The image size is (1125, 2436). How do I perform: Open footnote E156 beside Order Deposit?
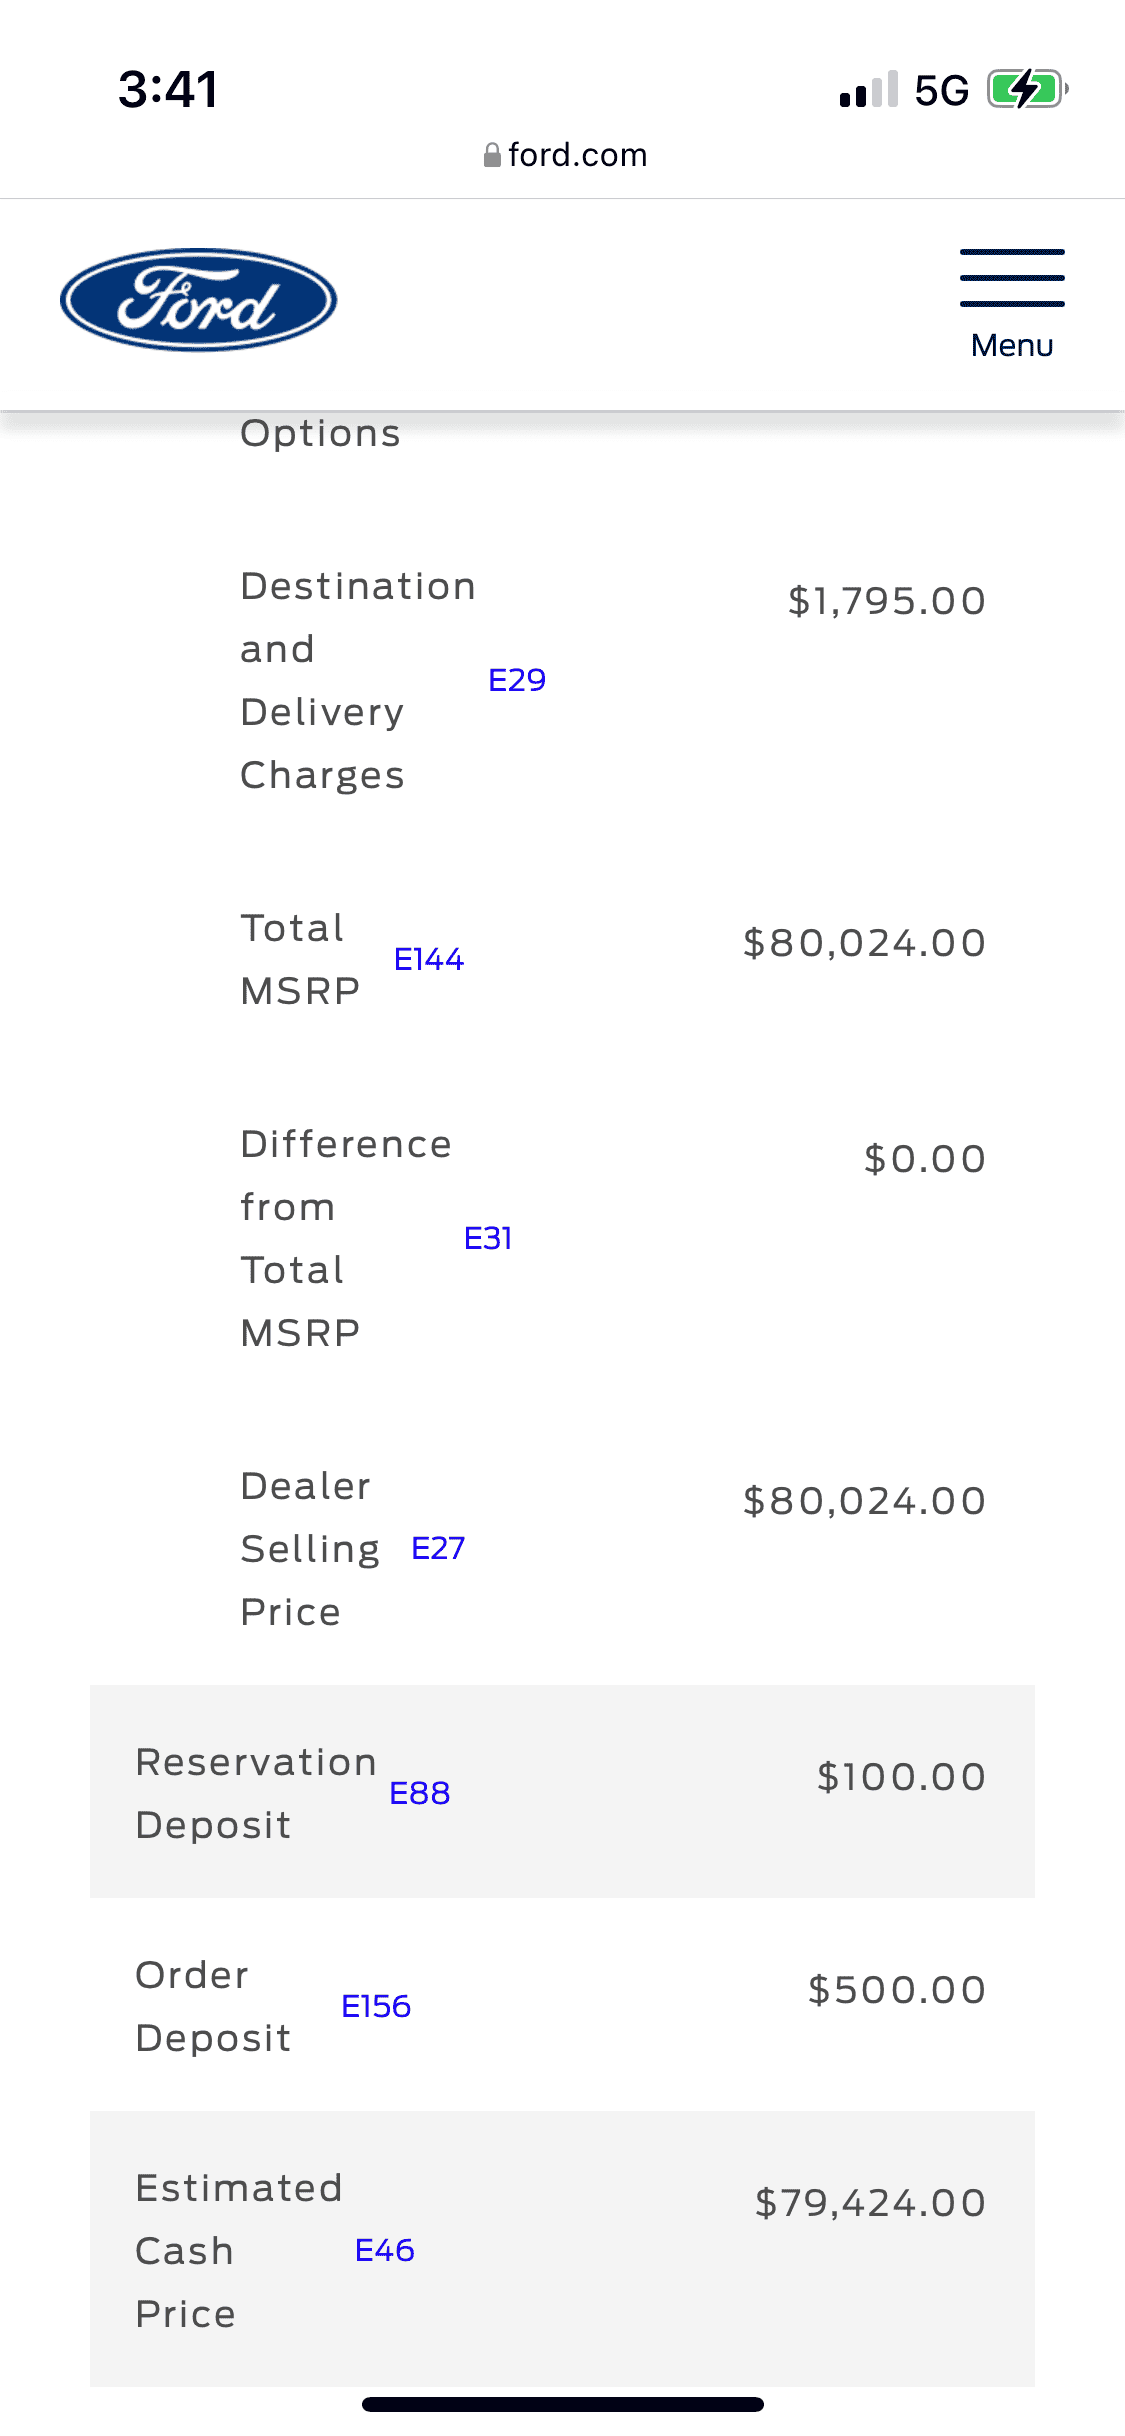pyautogui.click(x=376, y=2007)
